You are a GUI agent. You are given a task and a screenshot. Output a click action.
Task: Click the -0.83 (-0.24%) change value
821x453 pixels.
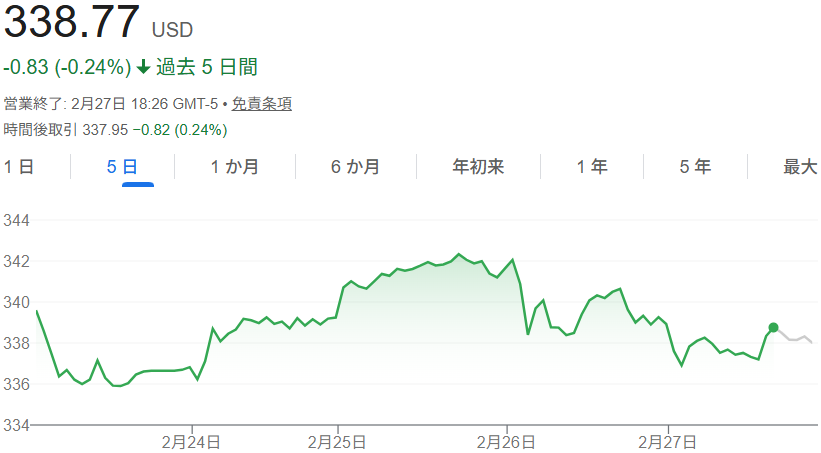pos(67,68)
